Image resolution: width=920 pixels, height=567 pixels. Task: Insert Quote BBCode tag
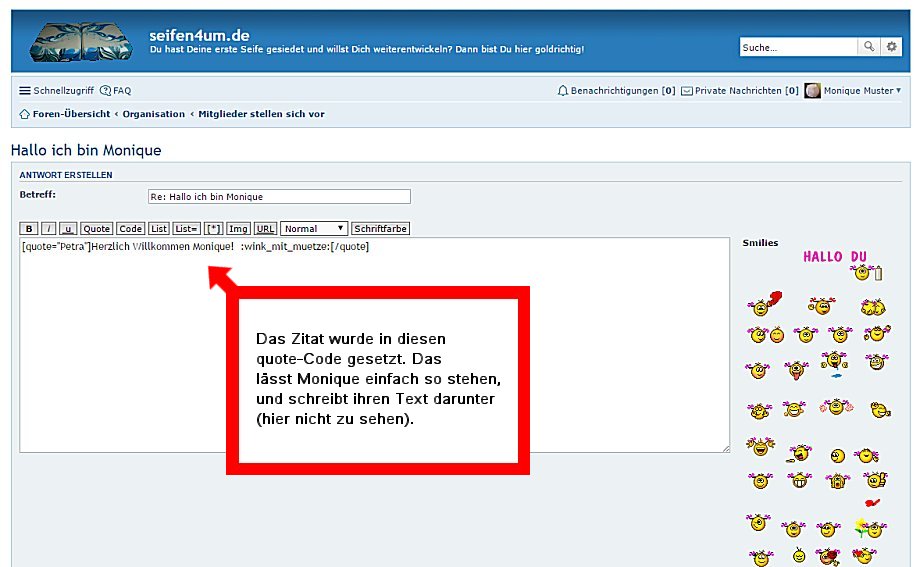pos(96,229)
